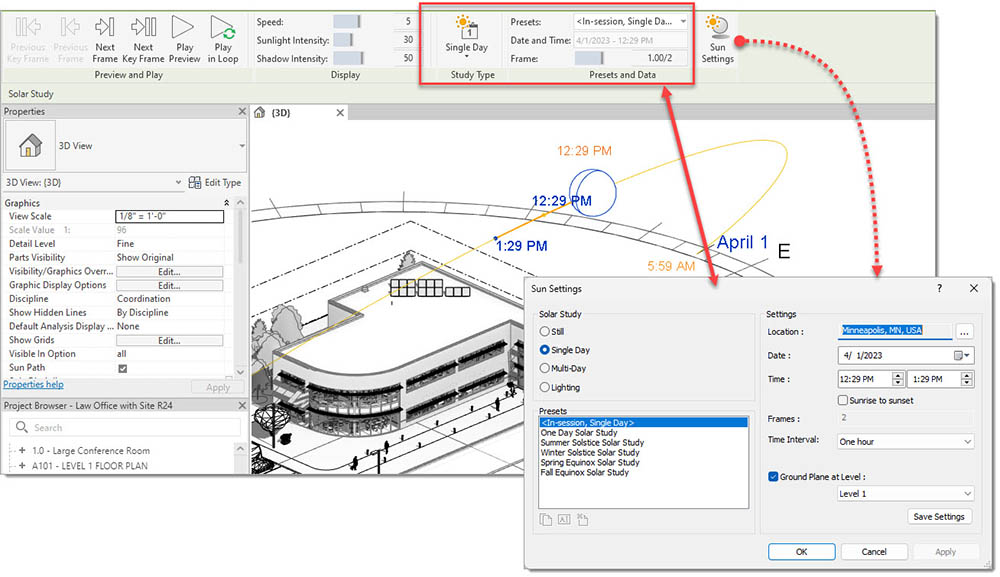
Task: Uncheck Ground Plane at Level
Action: pos(772,477)
